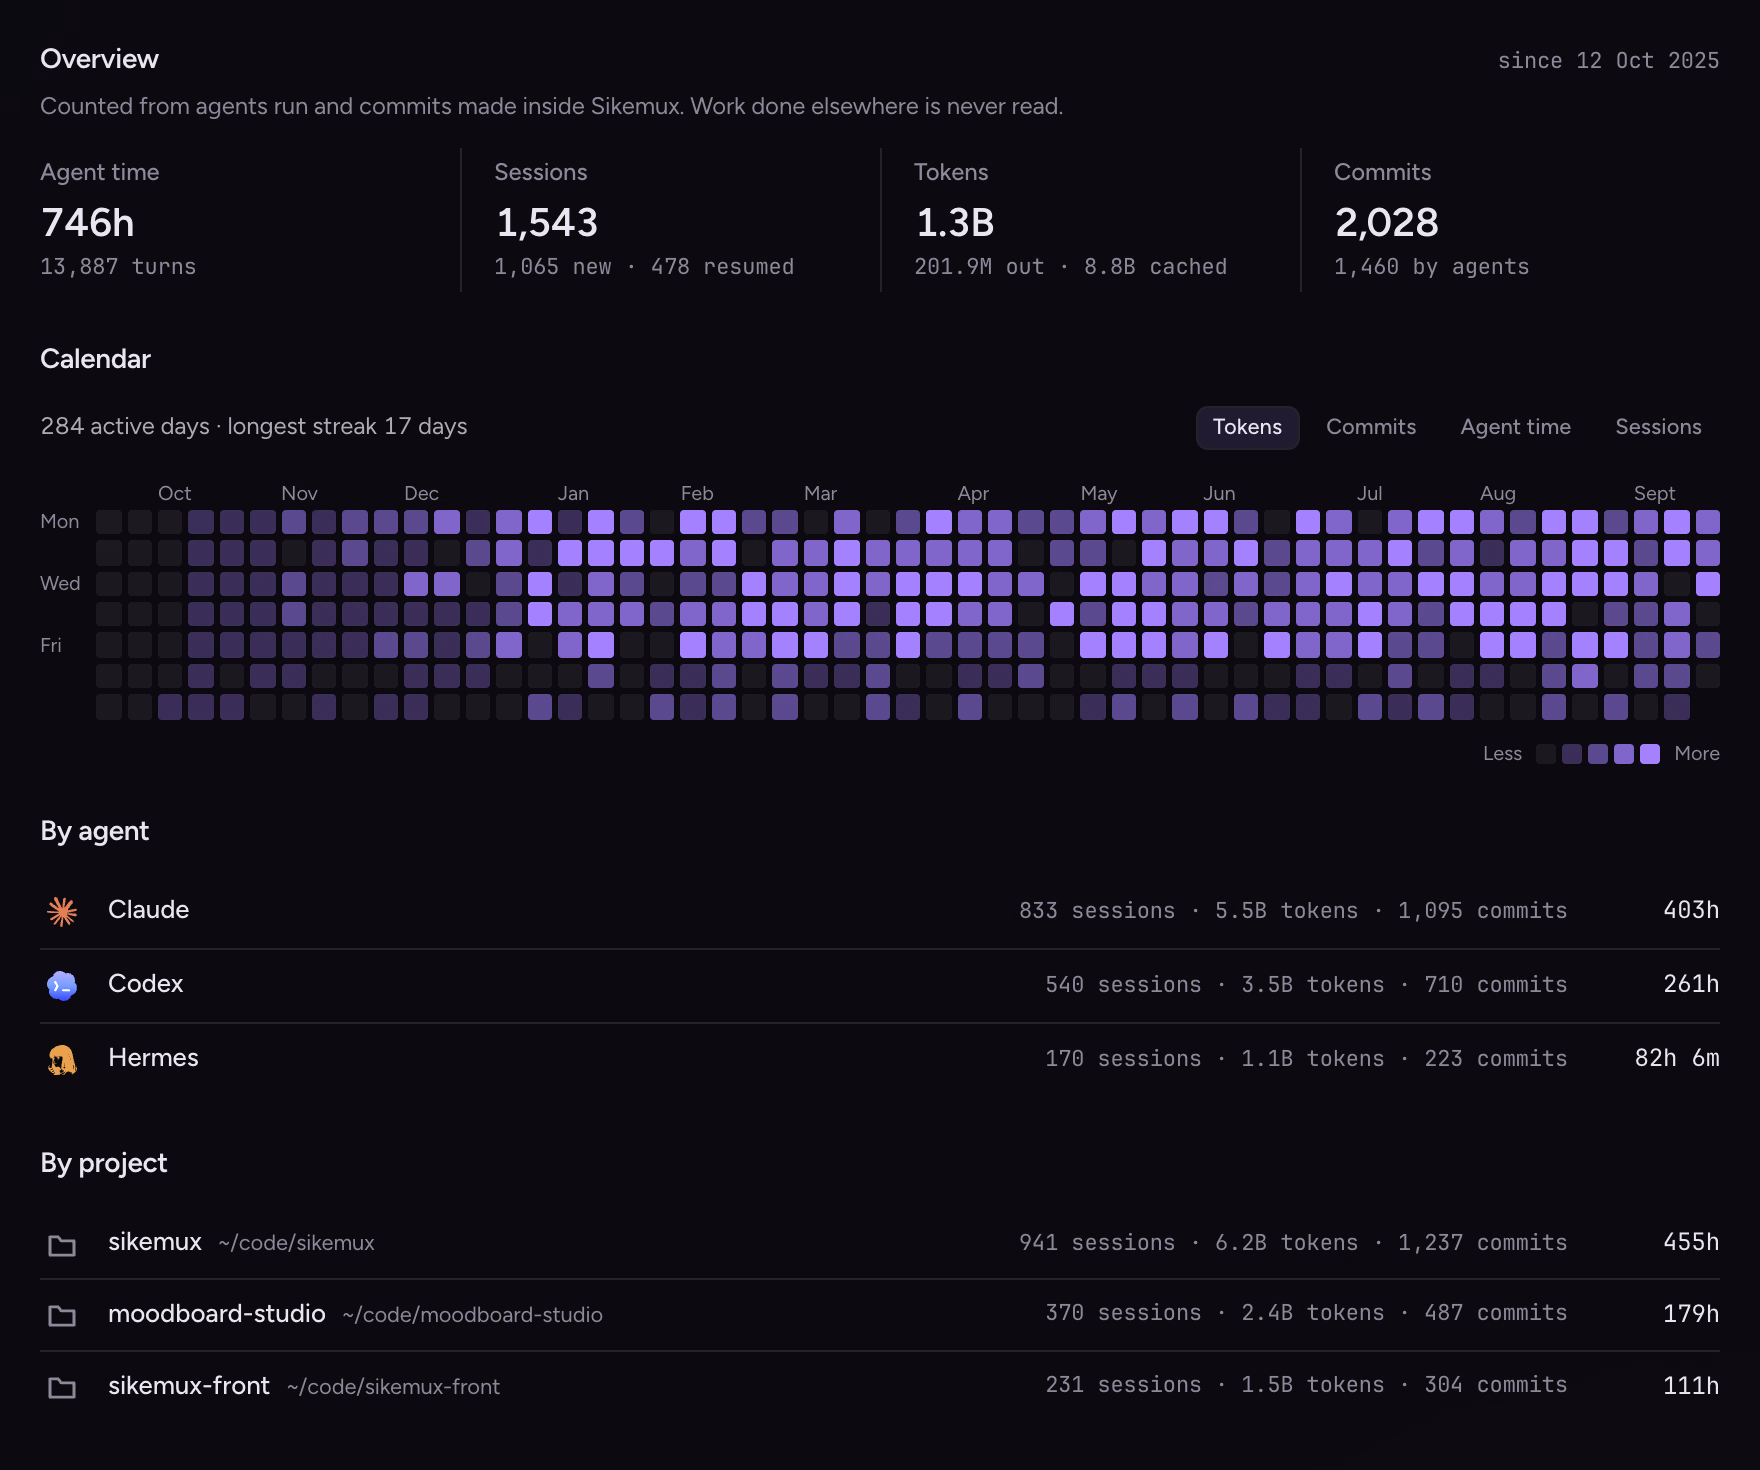Click the Sept month label on calendar

(1654, 493)
